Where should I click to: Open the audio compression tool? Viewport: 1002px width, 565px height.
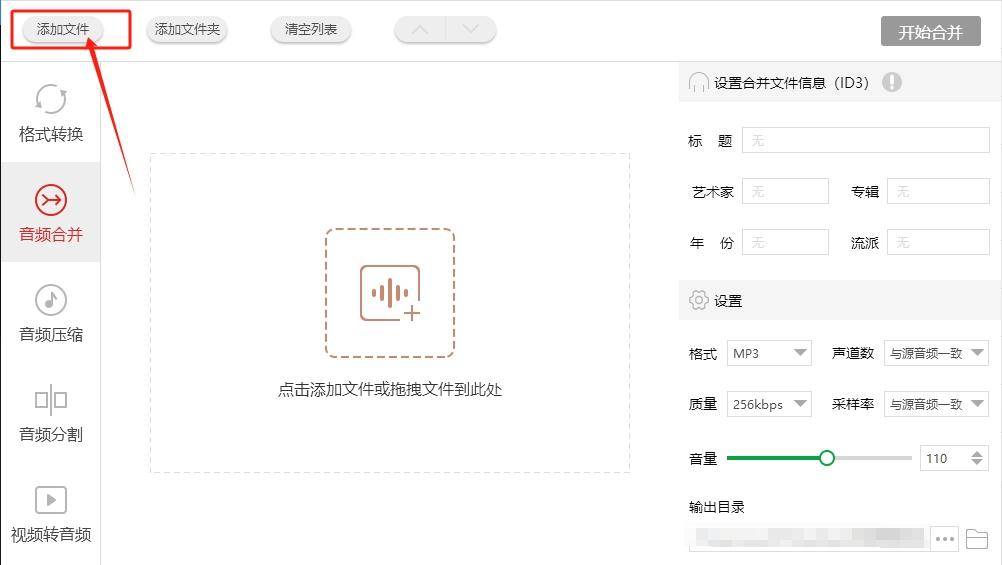point(51,300)
